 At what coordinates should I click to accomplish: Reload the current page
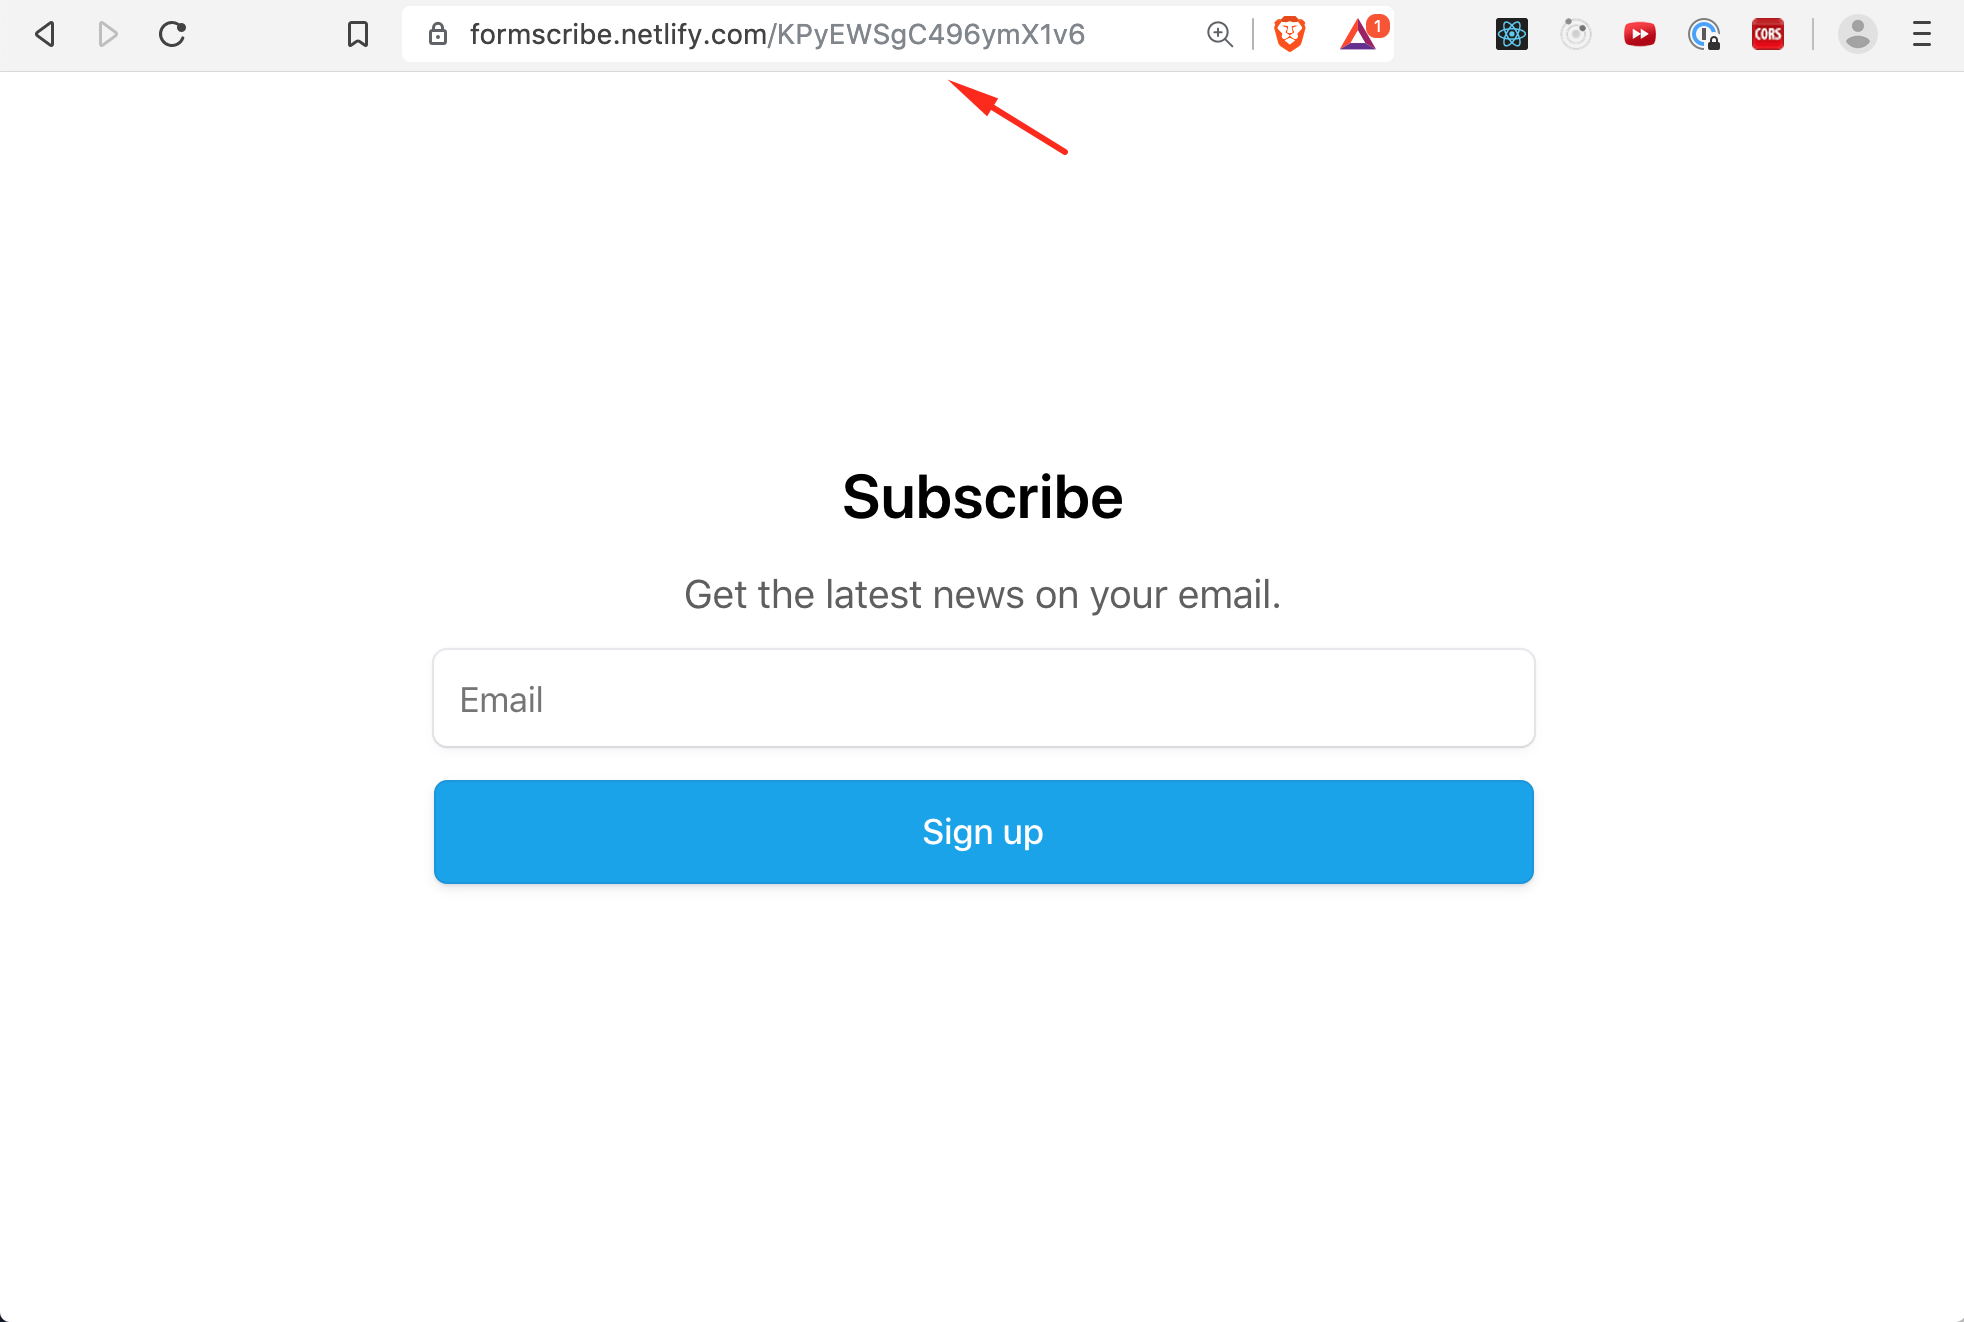coord(172,35)
